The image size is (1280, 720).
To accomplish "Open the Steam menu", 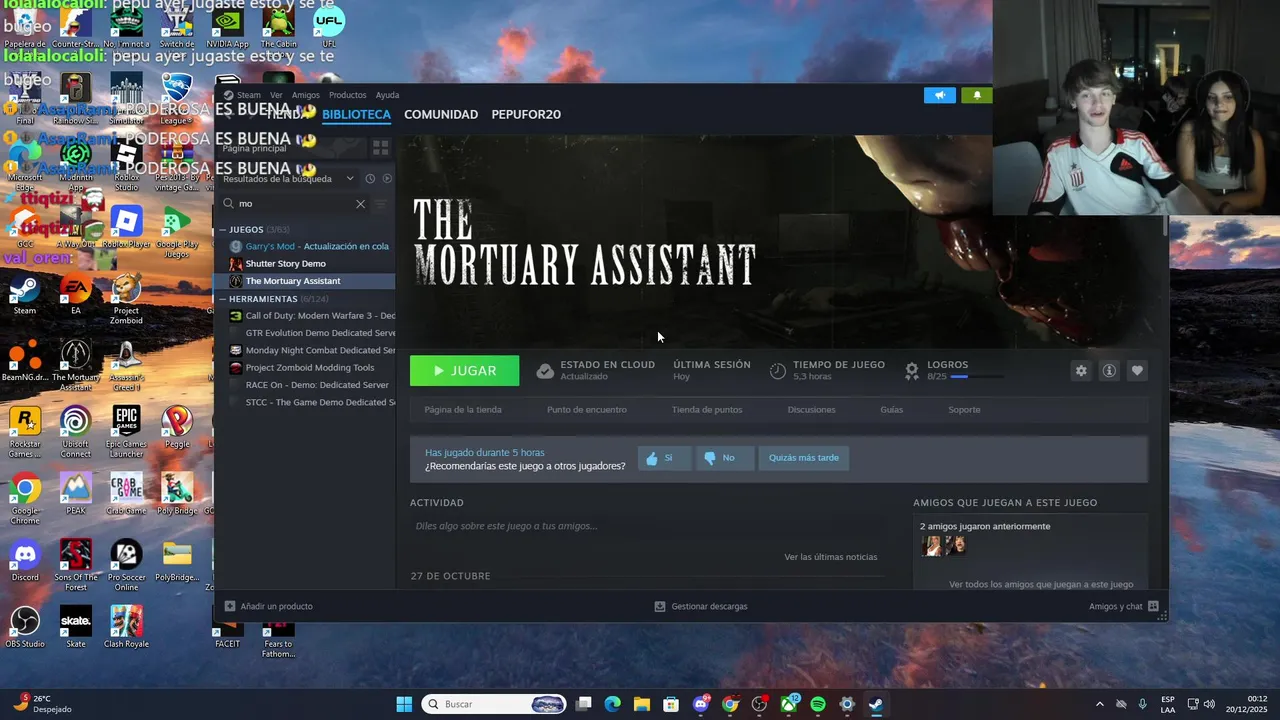I will coord(248,95).
